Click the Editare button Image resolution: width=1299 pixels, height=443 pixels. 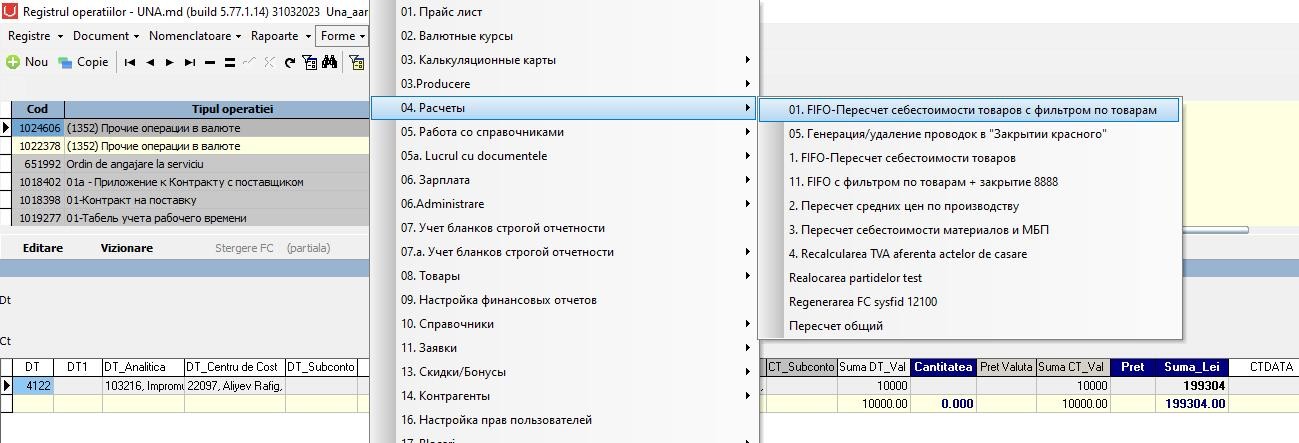tap(43, 248)
